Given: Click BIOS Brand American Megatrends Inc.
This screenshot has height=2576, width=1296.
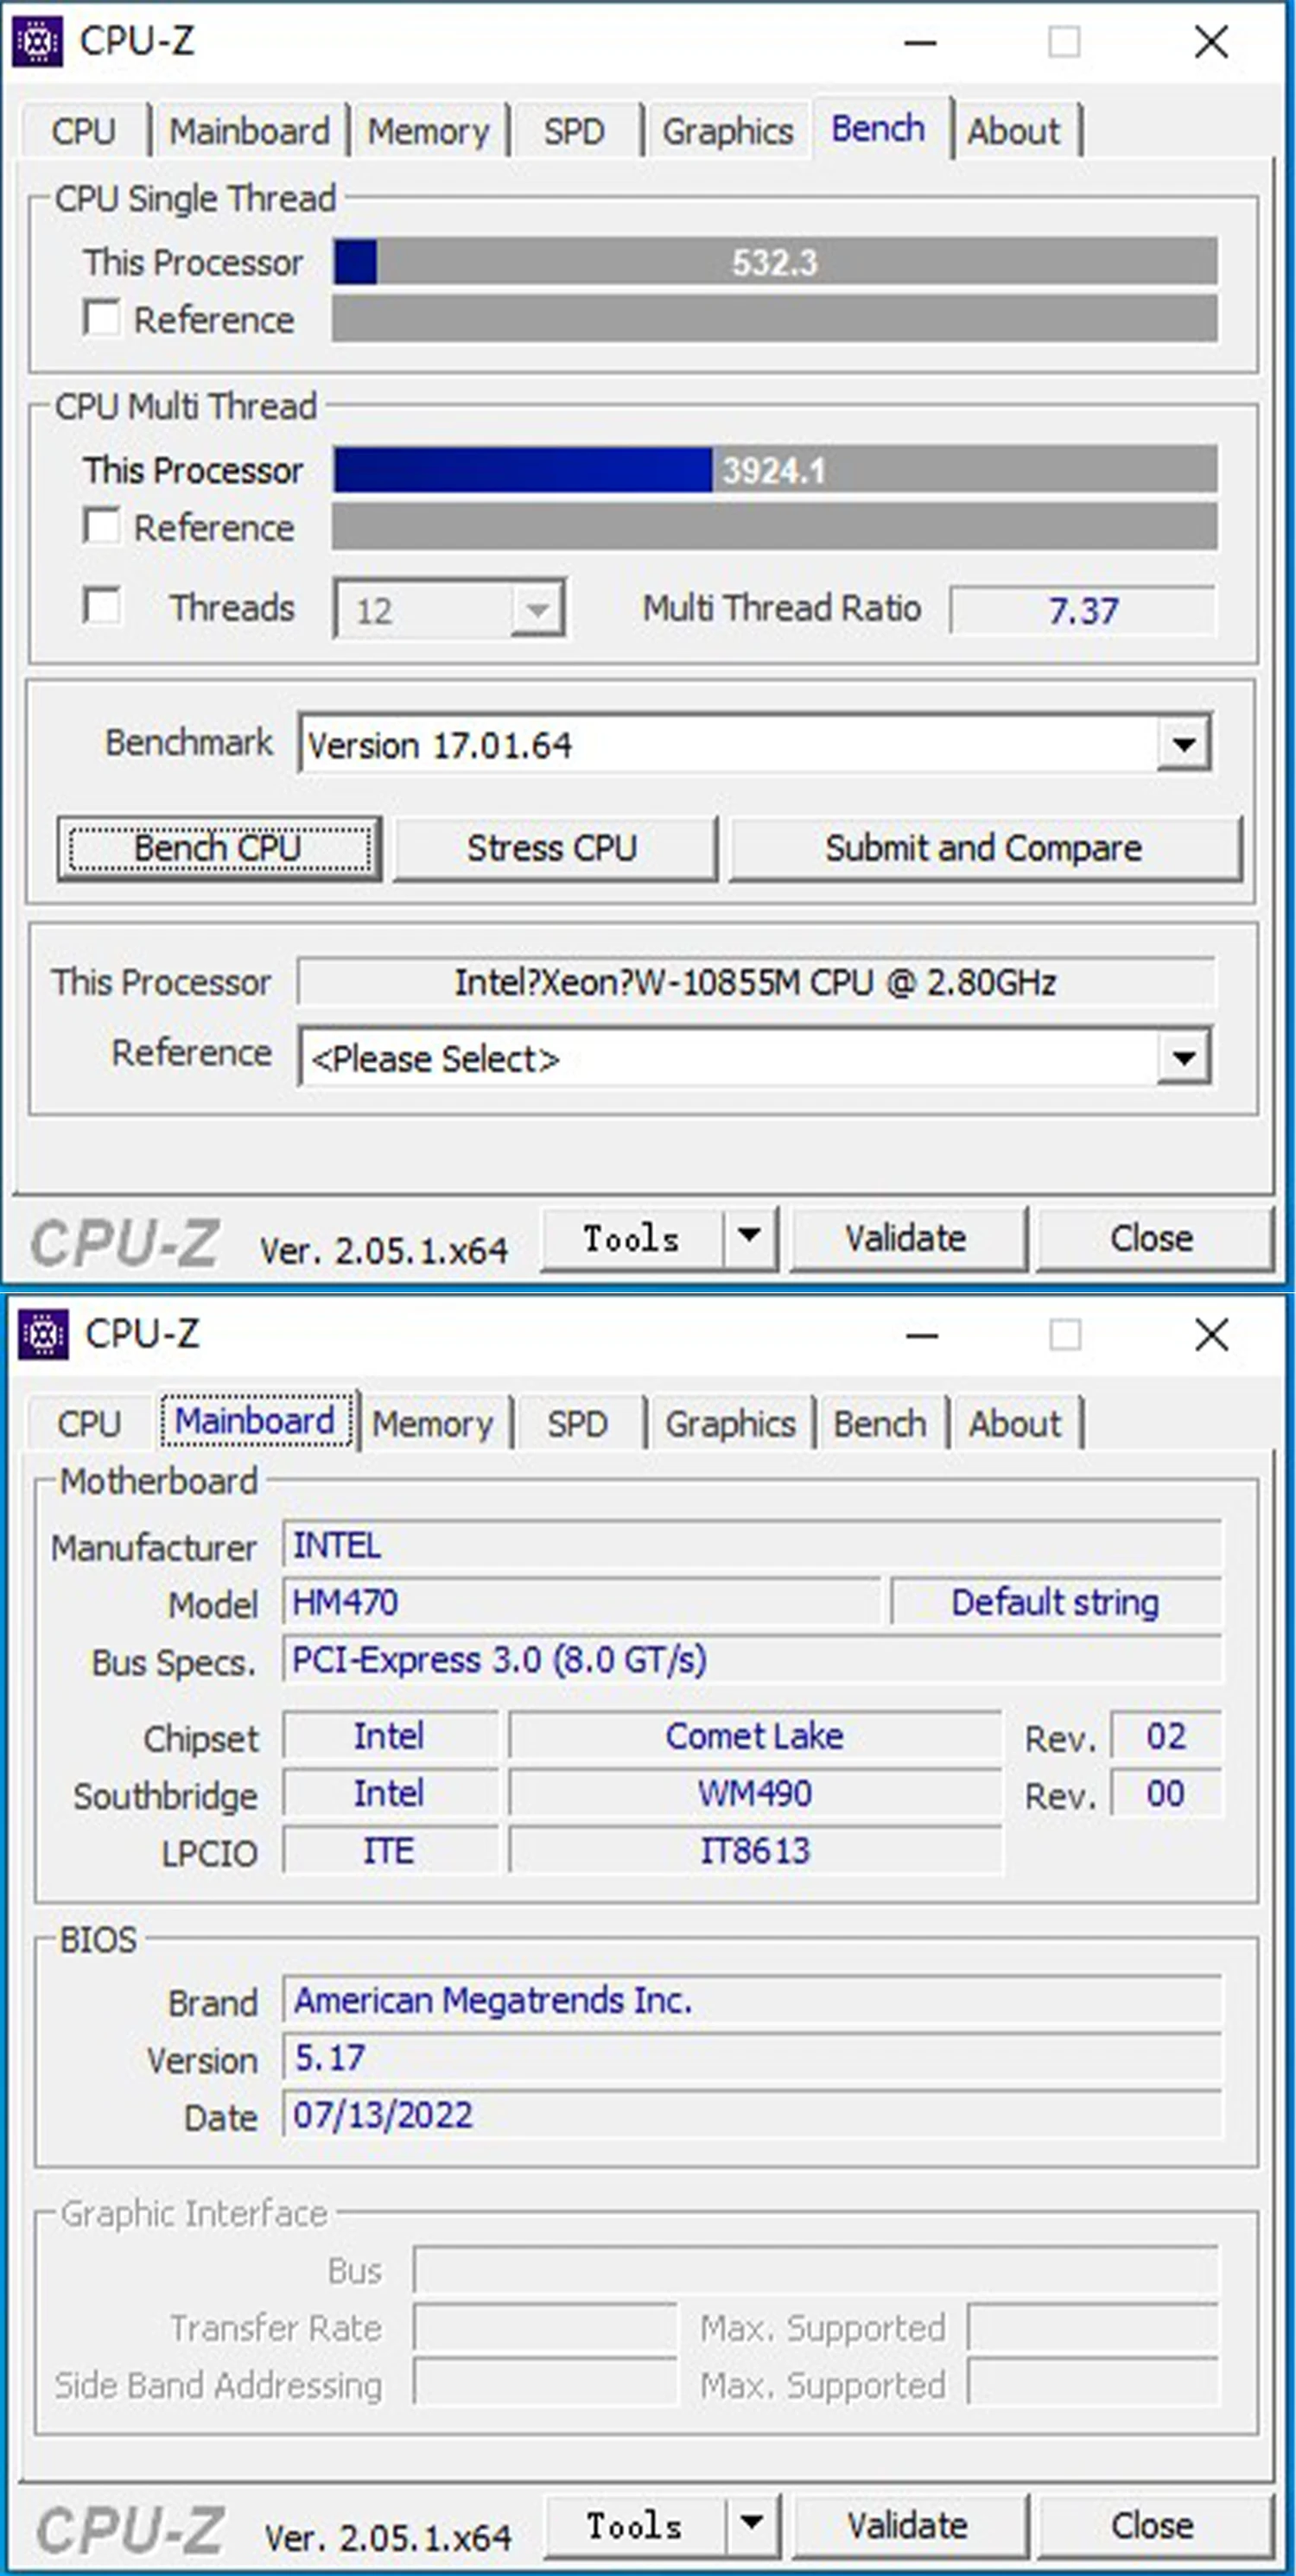Looking at the screenshot, I should 752,2000.
